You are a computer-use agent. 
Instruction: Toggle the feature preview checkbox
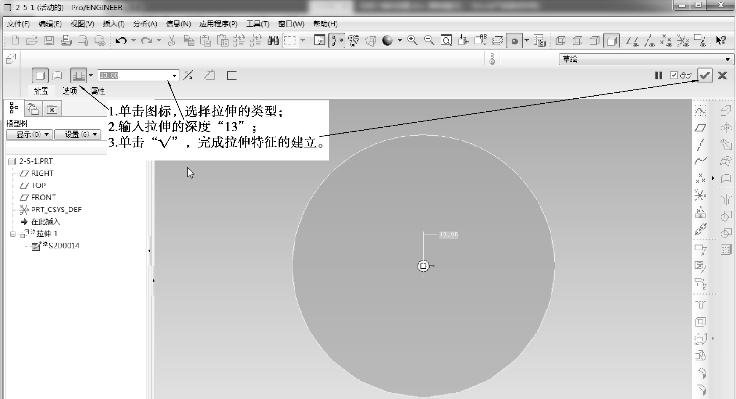pos(674,75)
